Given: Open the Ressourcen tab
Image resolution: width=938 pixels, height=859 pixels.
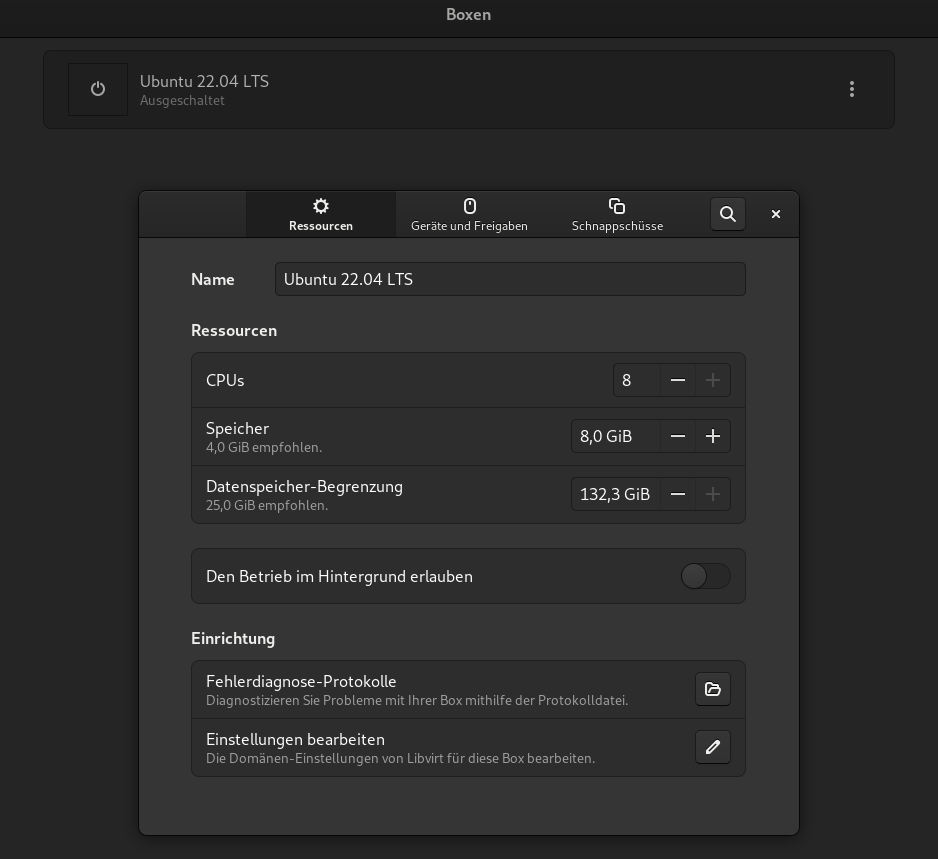Looking at the screenshot, I should [x=321, y=215].
